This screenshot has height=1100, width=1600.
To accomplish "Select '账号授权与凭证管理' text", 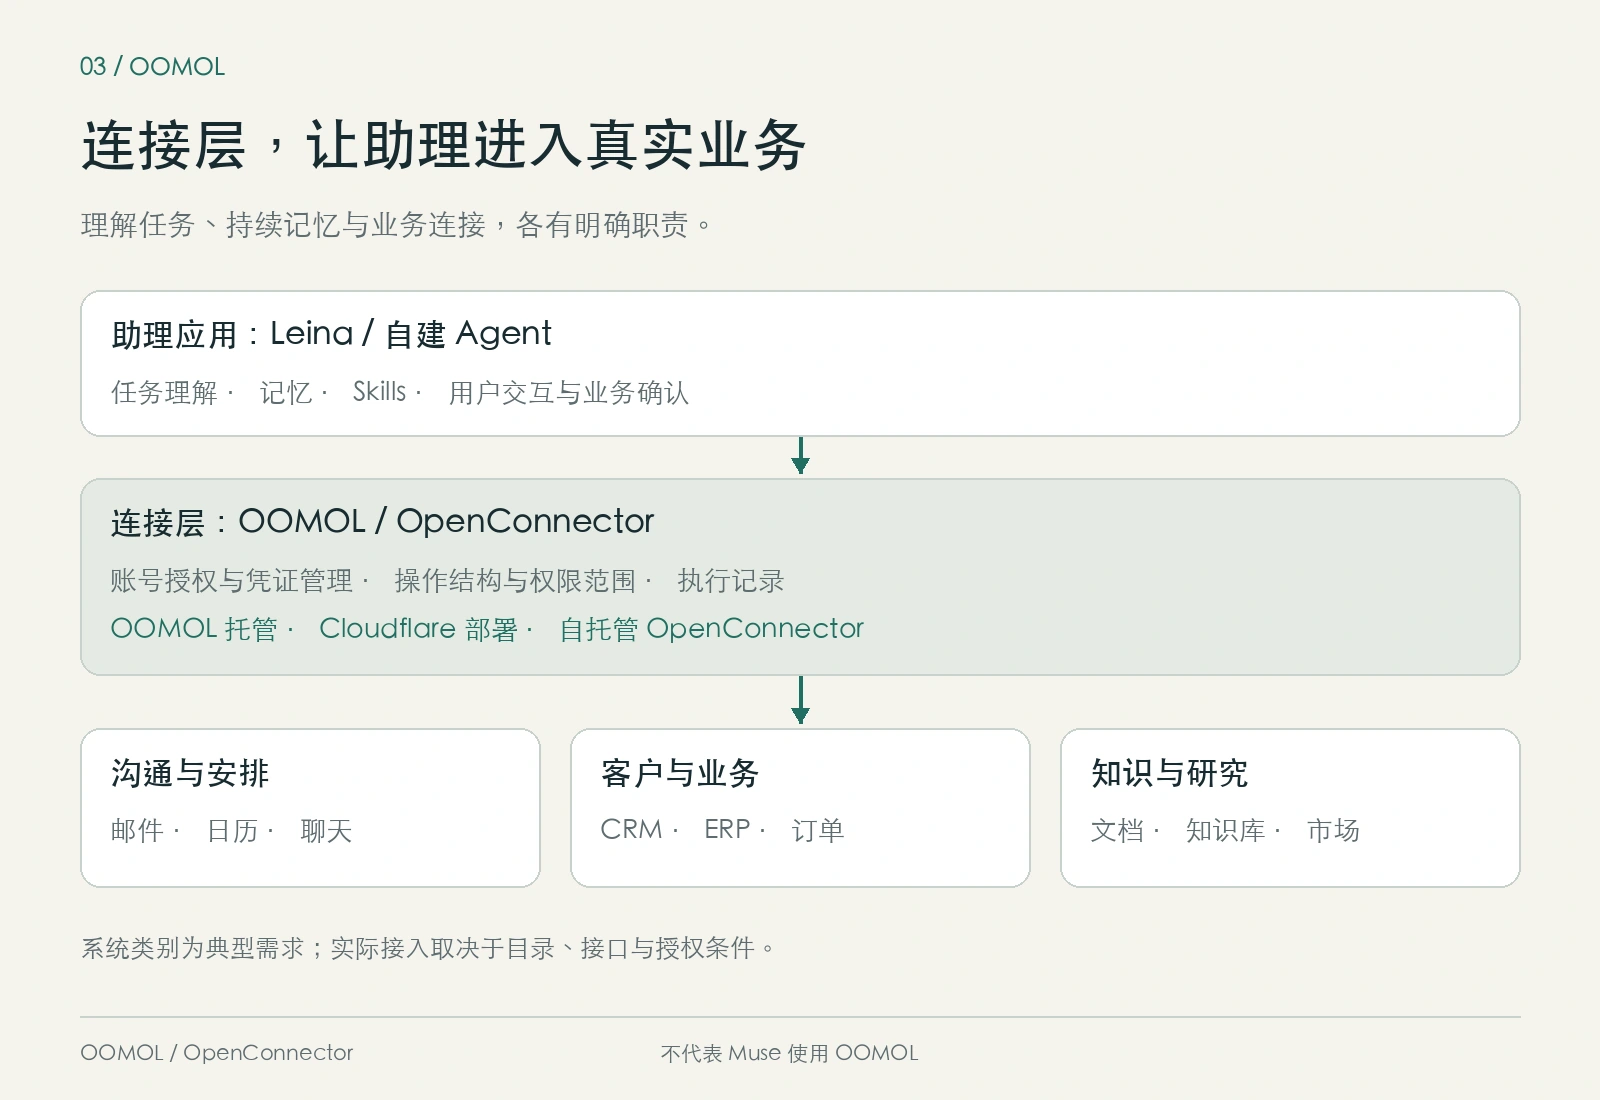I will point(232,580).
